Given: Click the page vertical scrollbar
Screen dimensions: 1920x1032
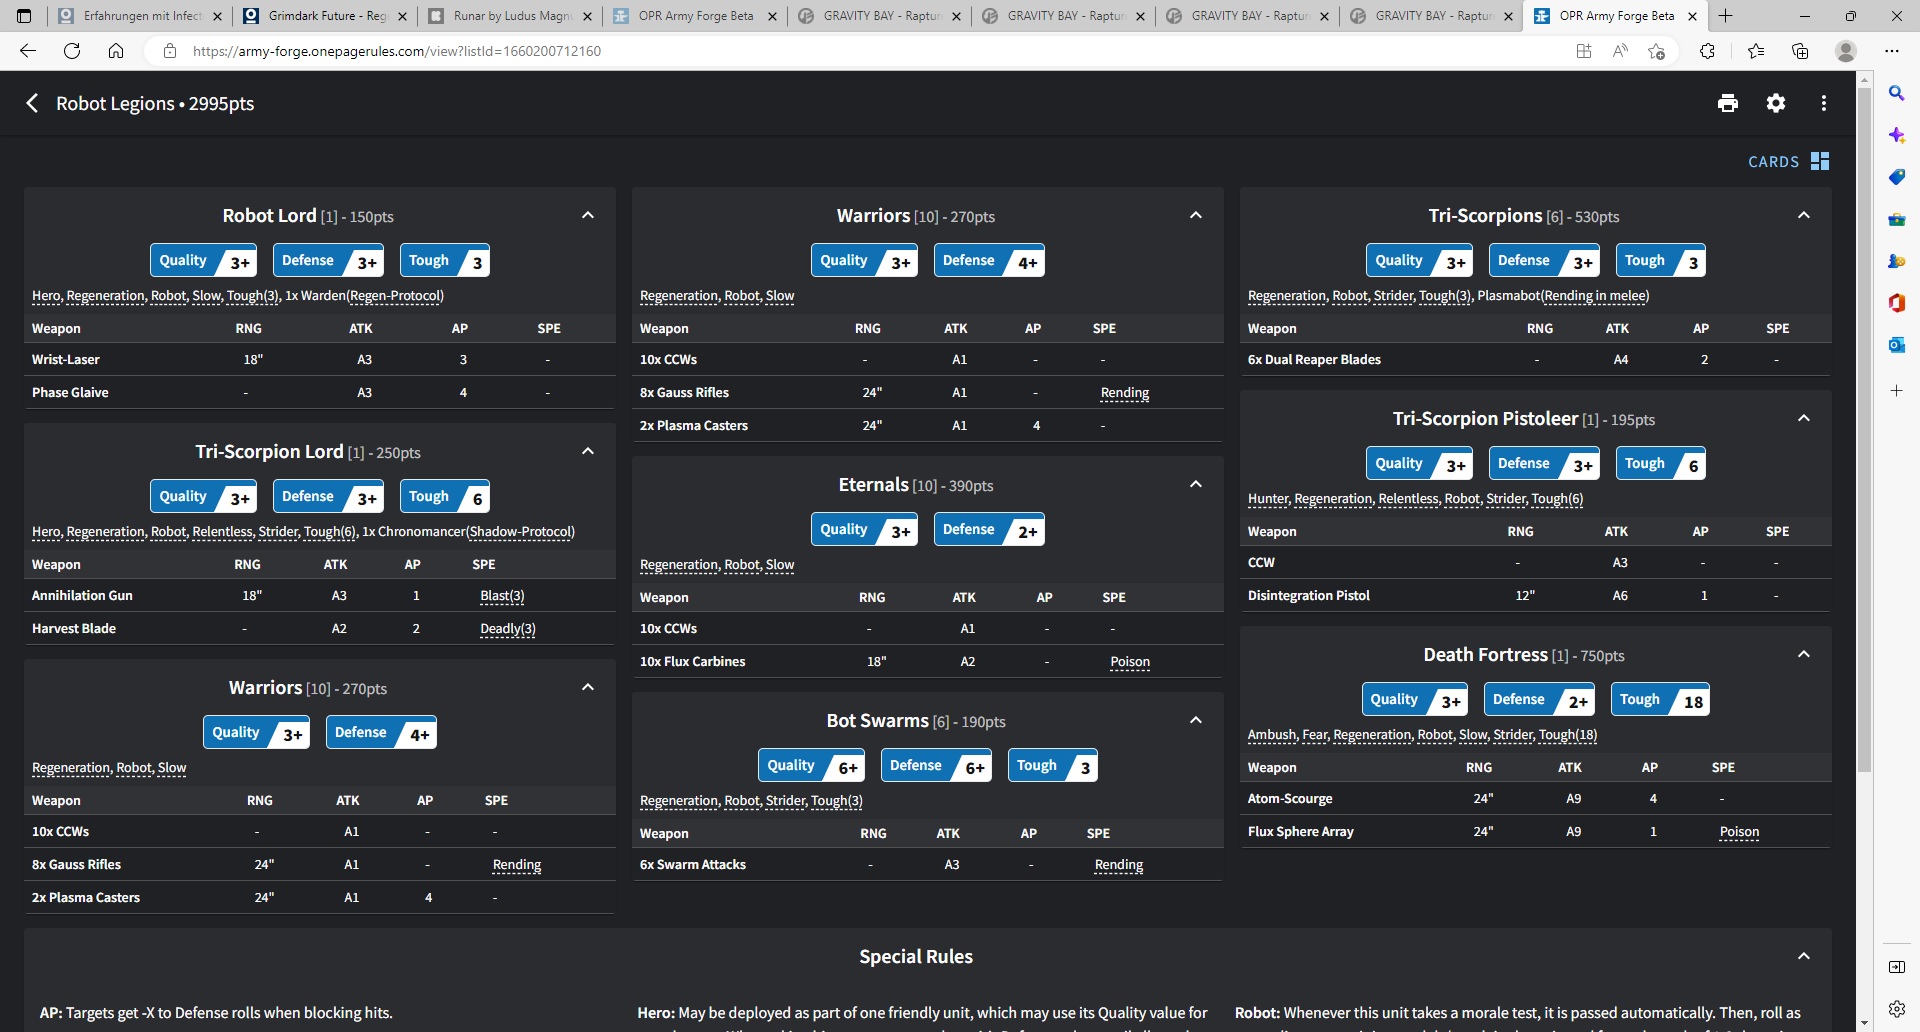Looking at the screenshot, I should pyautogui.click(x=1864, y=430).
